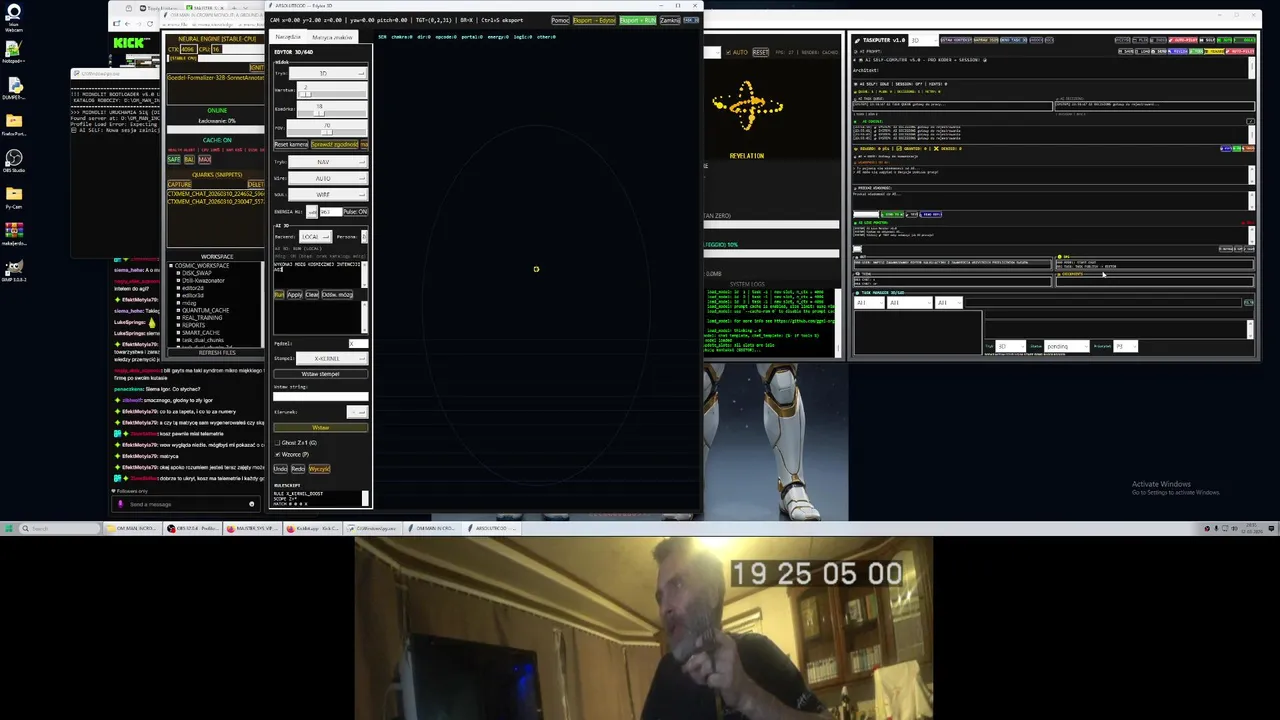The image size is (1280, 720).
Task: Click the Odśw. mózg button
Action: (x=337, y=295)
